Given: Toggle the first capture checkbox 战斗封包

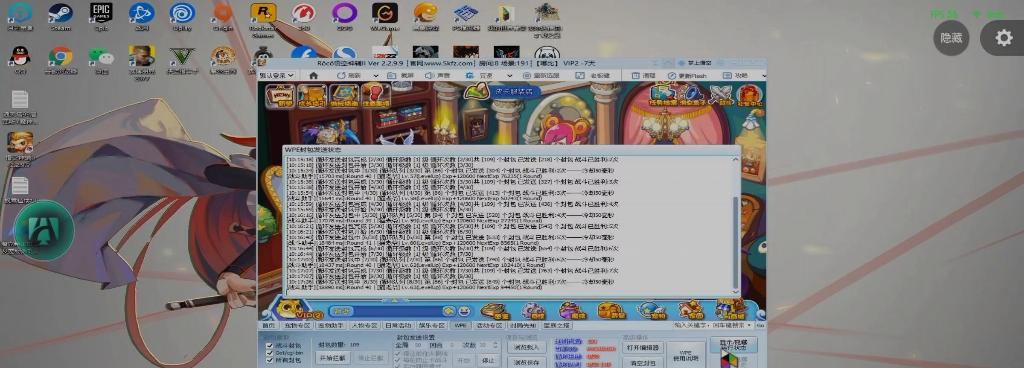Looking at the screenshot, I should pos(270,346).
